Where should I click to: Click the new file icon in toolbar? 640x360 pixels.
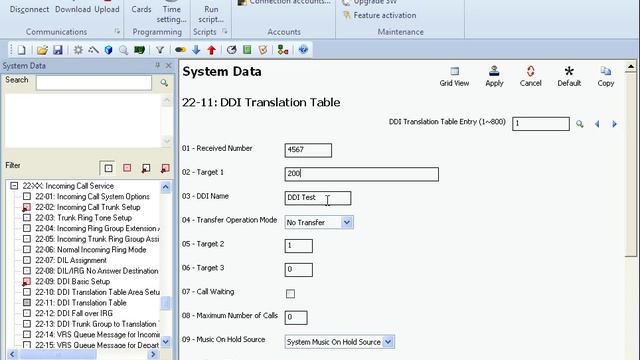(21, 50)
